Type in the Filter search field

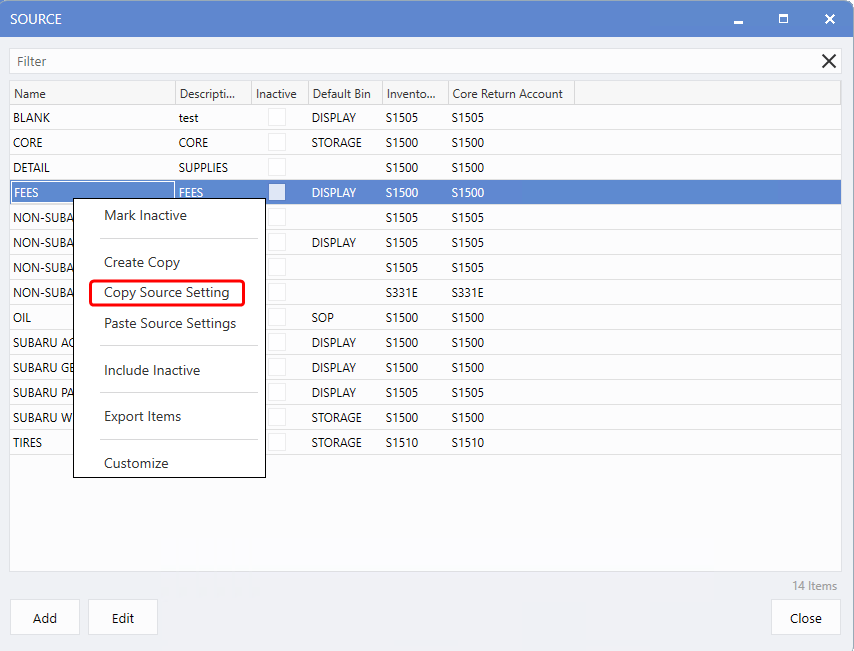[410, 61]
